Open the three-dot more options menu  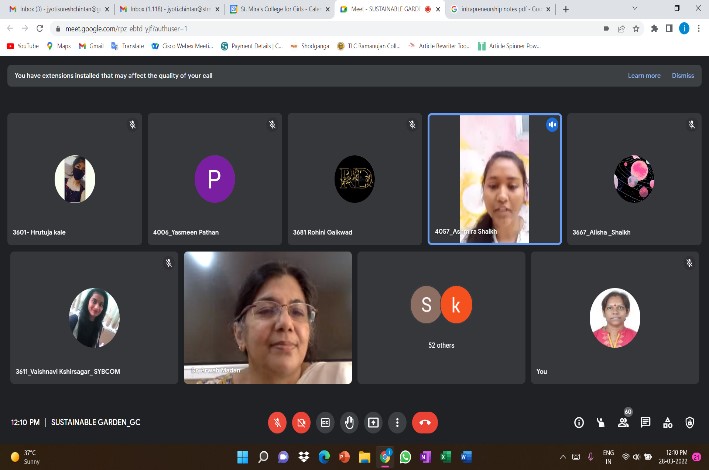[x=397, y=422]
